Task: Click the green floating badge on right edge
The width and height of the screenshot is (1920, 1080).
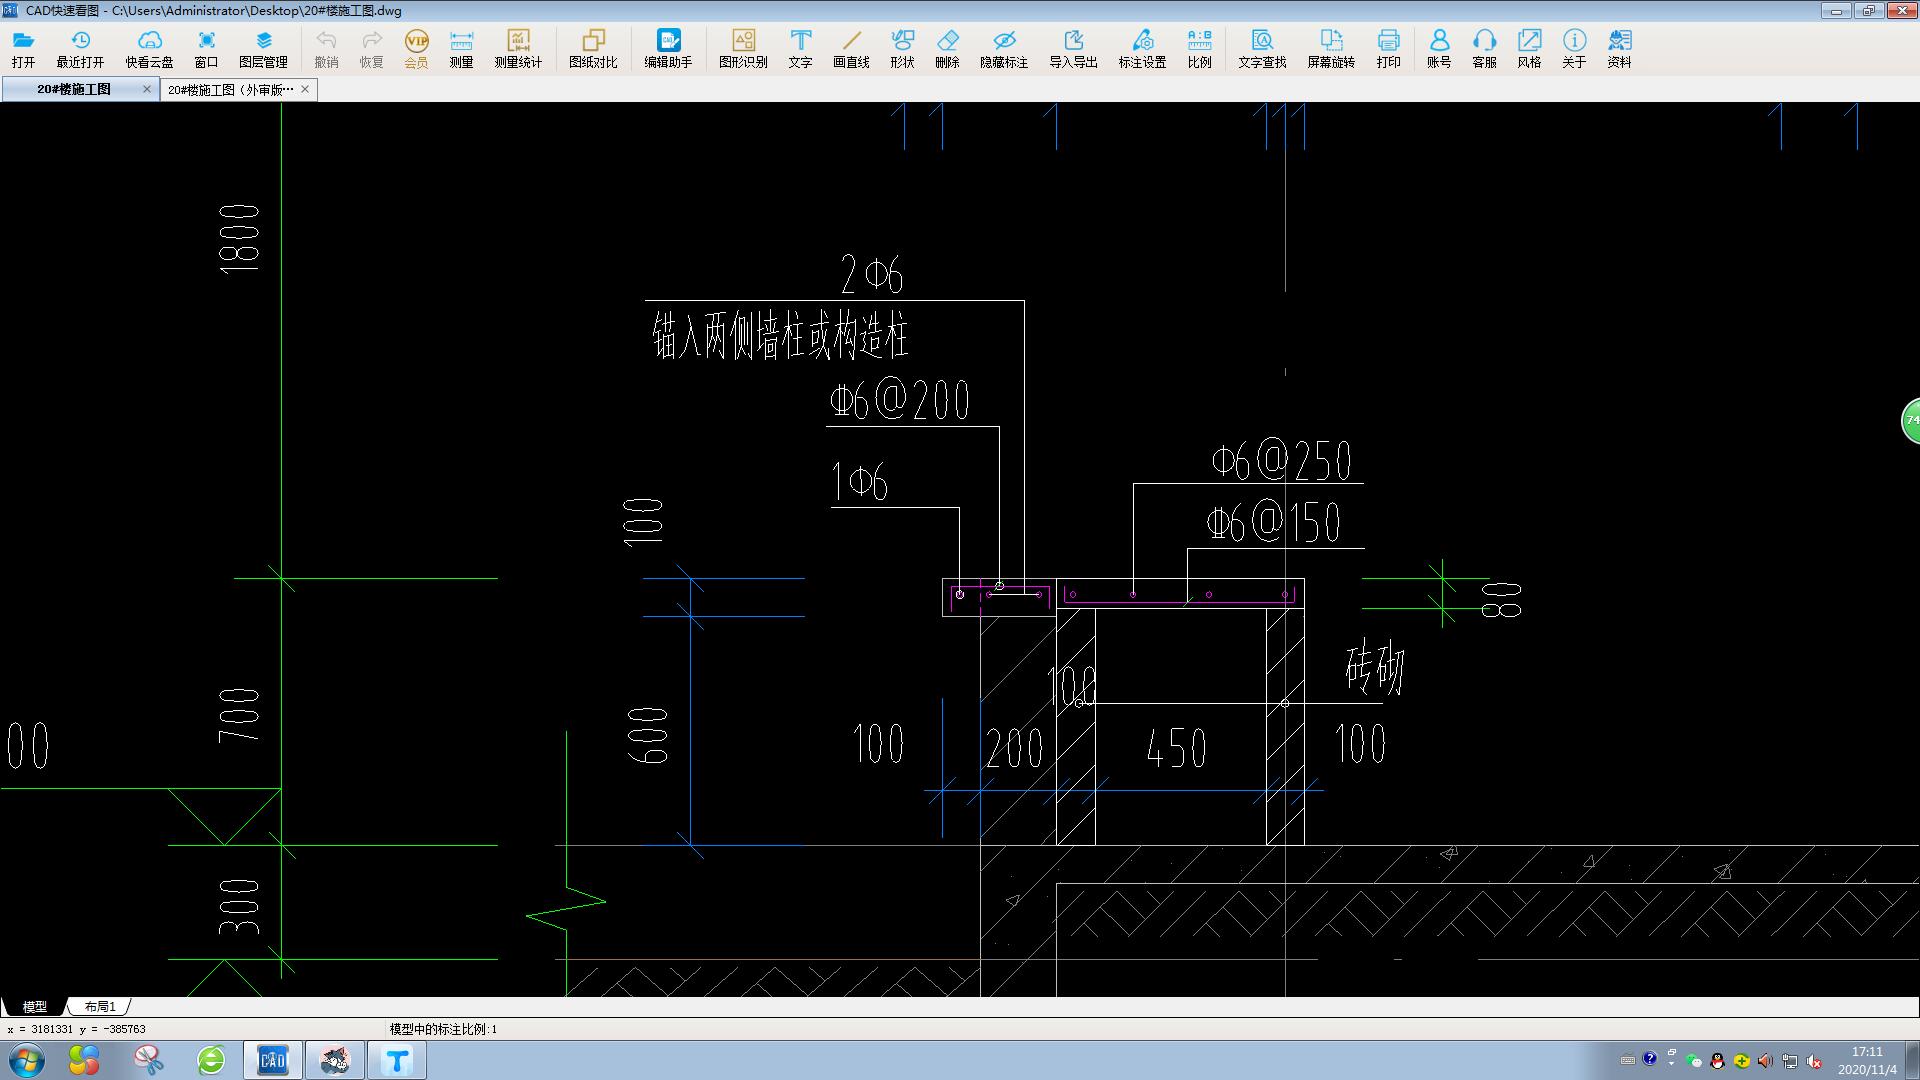Action: (x=1910, y=420)
